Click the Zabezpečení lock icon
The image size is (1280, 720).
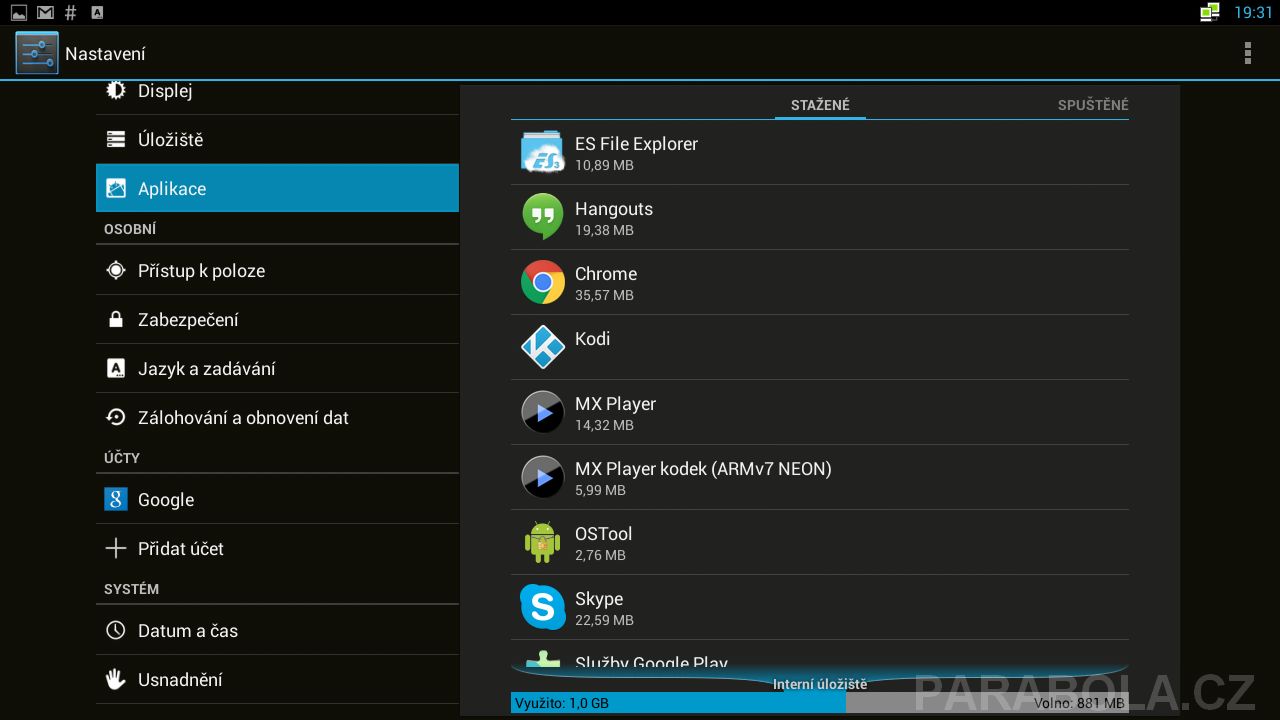(116, 319)
